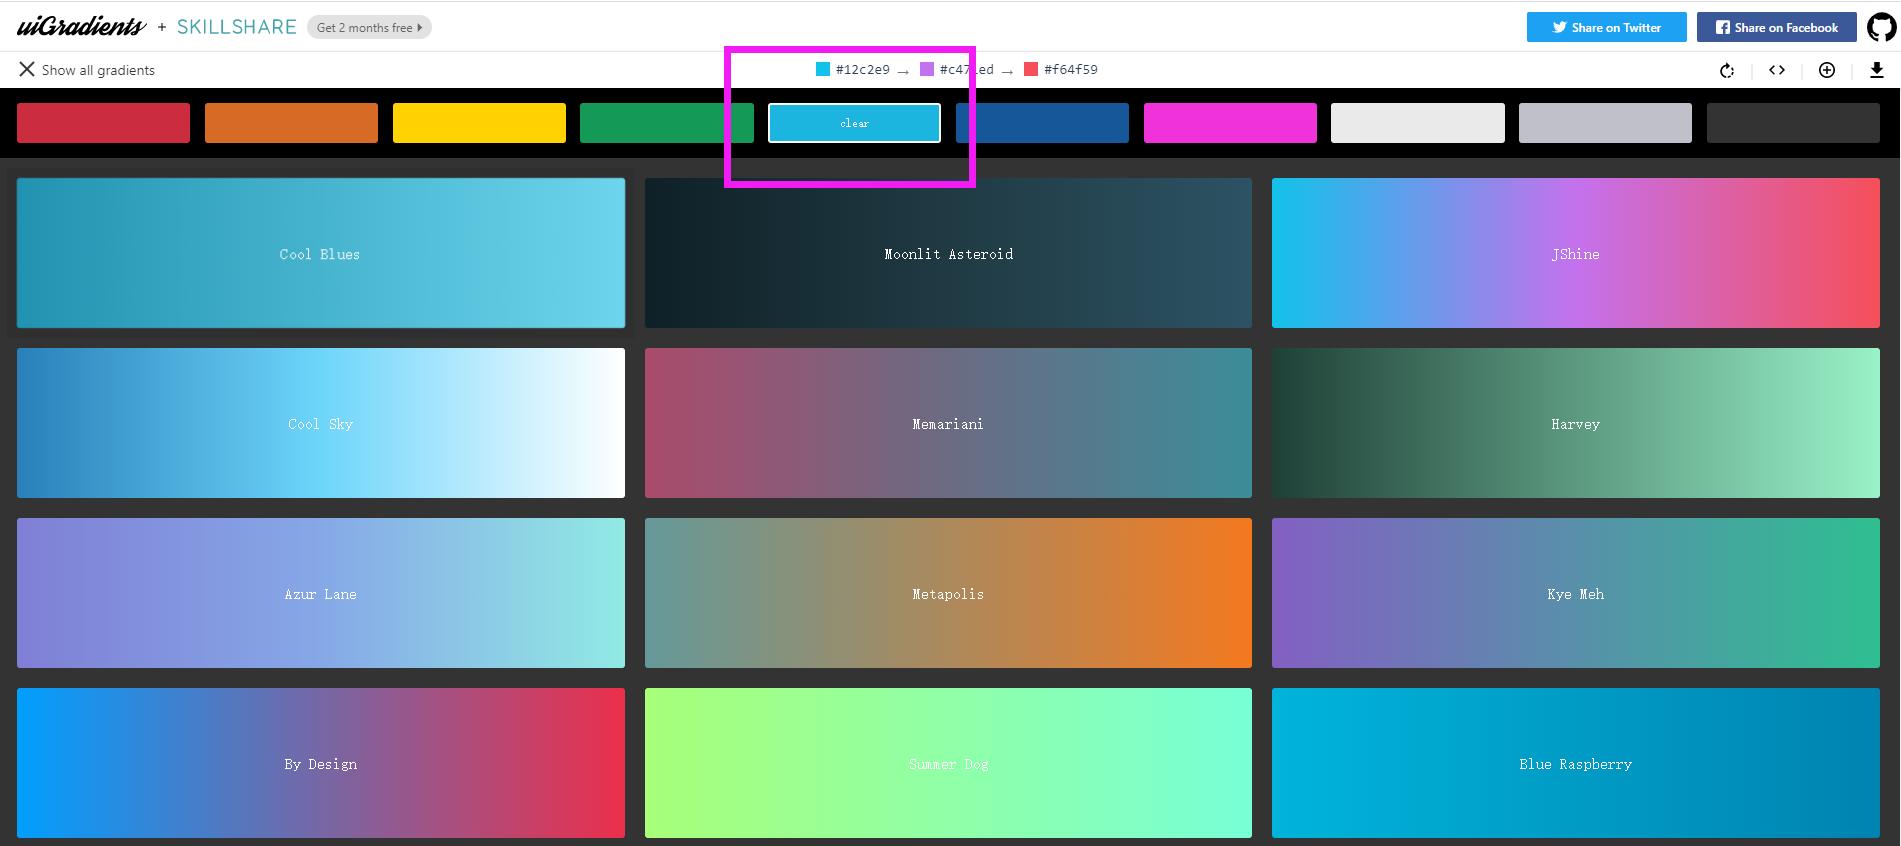Expand the Get 2 months free offer
1901x846 pixels.
[x=369, y=27]
